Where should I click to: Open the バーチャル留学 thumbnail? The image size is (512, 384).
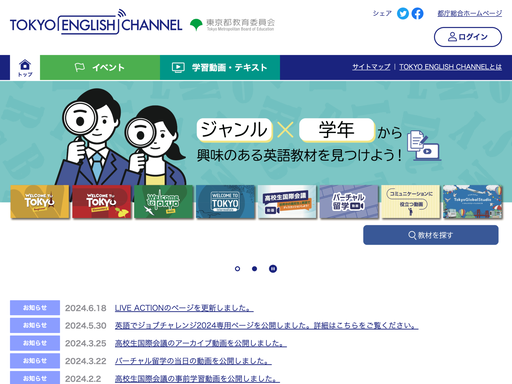349,202
